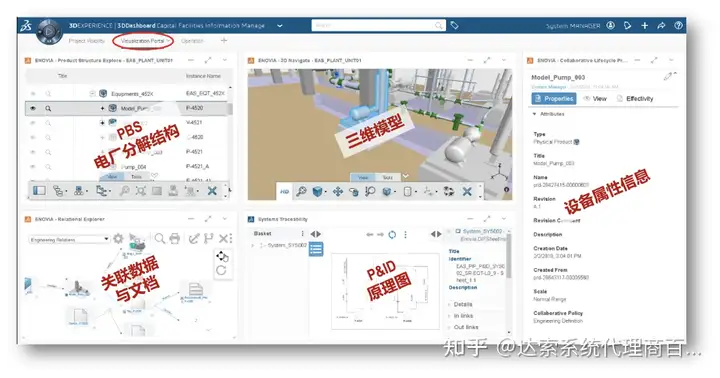Screen dimensions: 720x378
Task: Click the blue list icon in Systems Traceability
Action: (316, 249)
